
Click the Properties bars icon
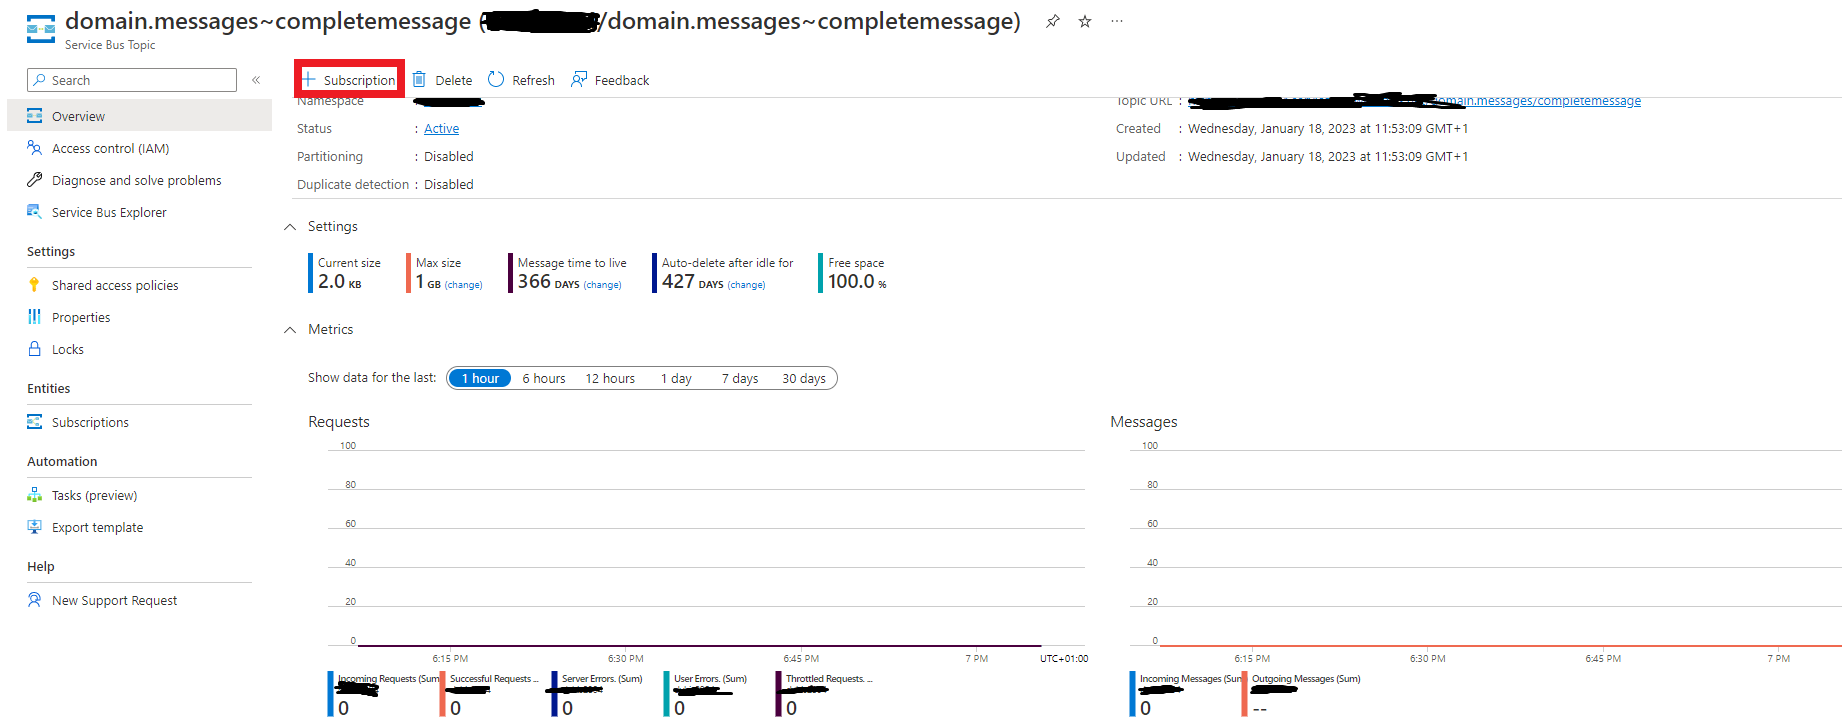point(35,317)
